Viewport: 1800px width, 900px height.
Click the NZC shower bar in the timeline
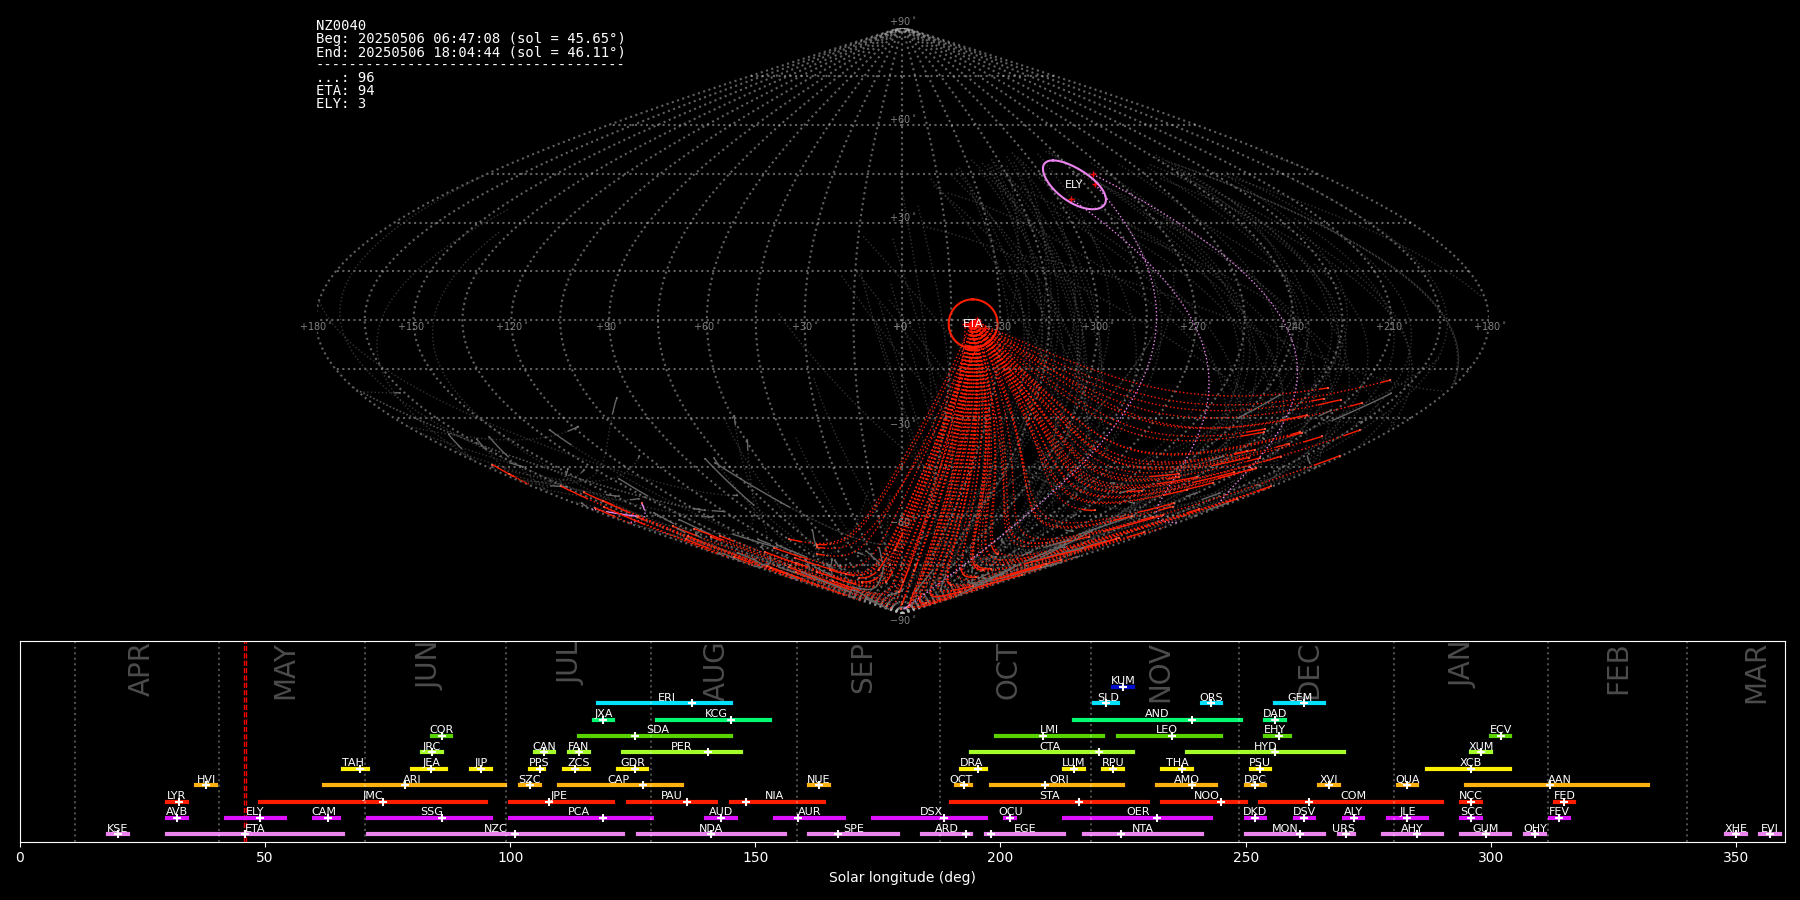(495, 834)
